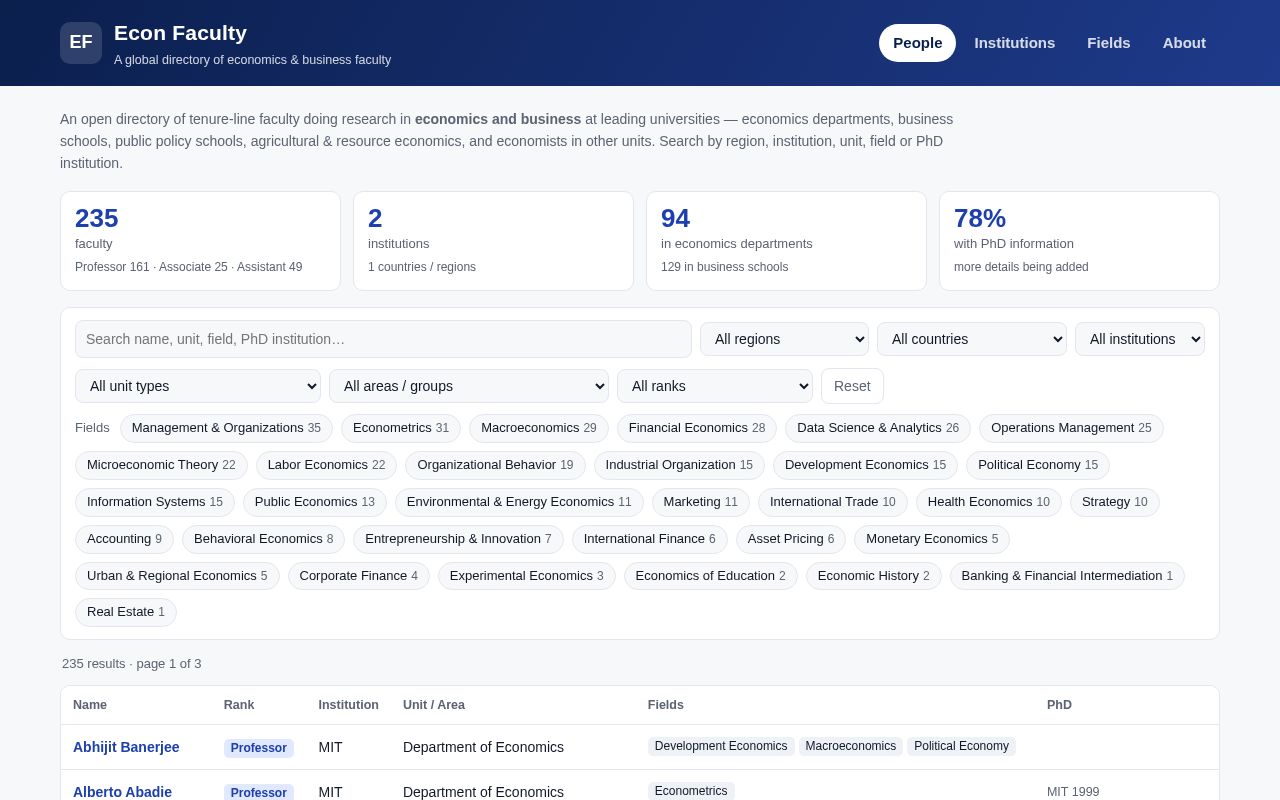Viewport: 1280px width, 800px height.
Task: Toggle the Information Systems chip
Action: [x=155, y=502]
